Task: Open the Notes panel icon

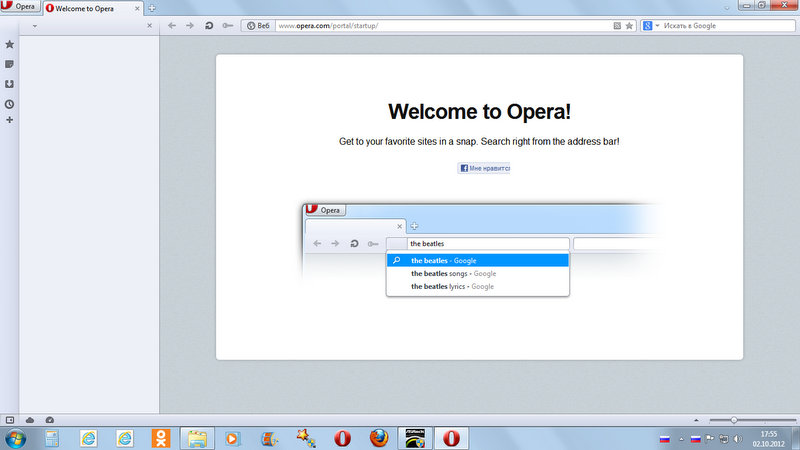Action: (x=10, y=64)
